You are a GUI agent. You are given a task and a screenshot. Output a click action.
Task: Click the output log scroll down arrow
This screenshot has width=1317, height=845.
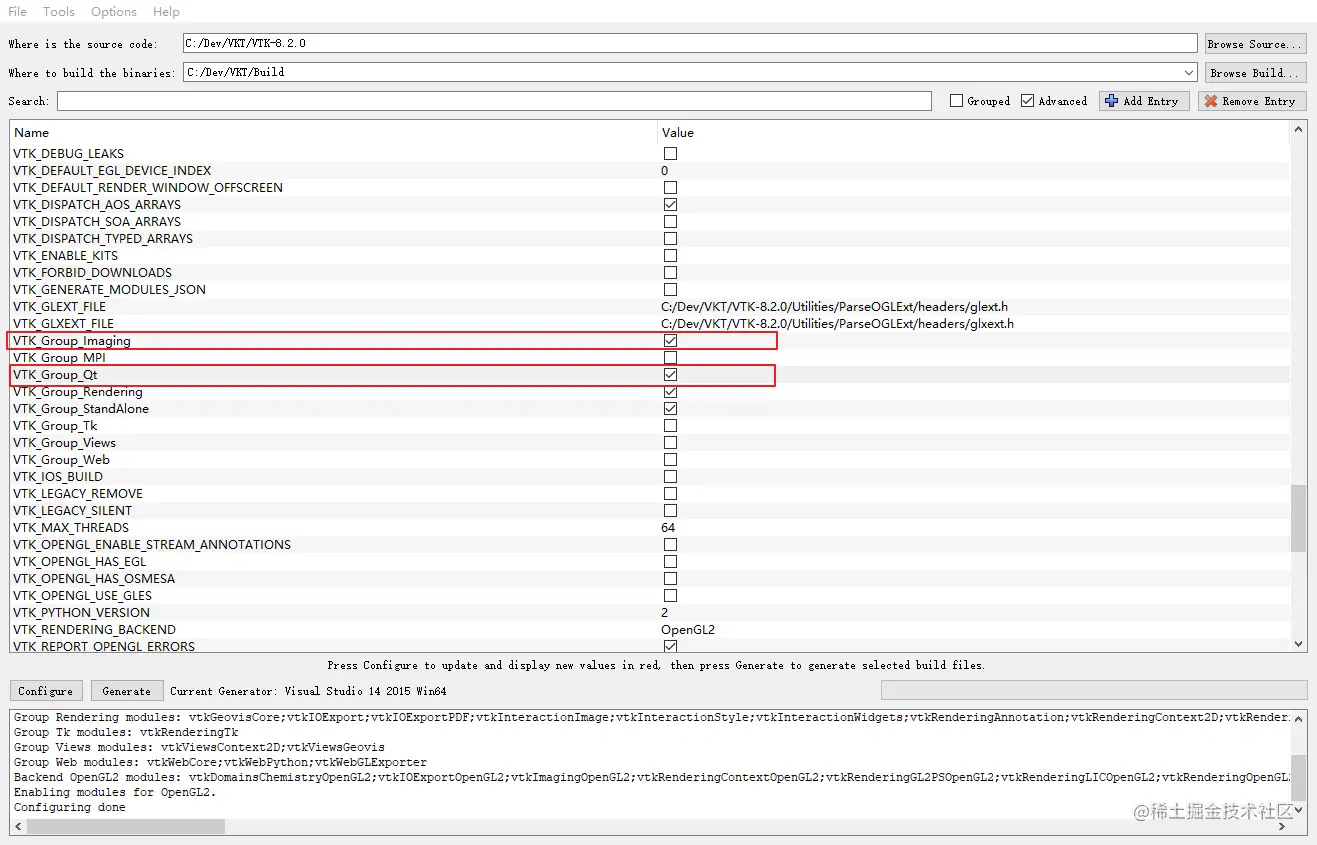point(1299,811)
